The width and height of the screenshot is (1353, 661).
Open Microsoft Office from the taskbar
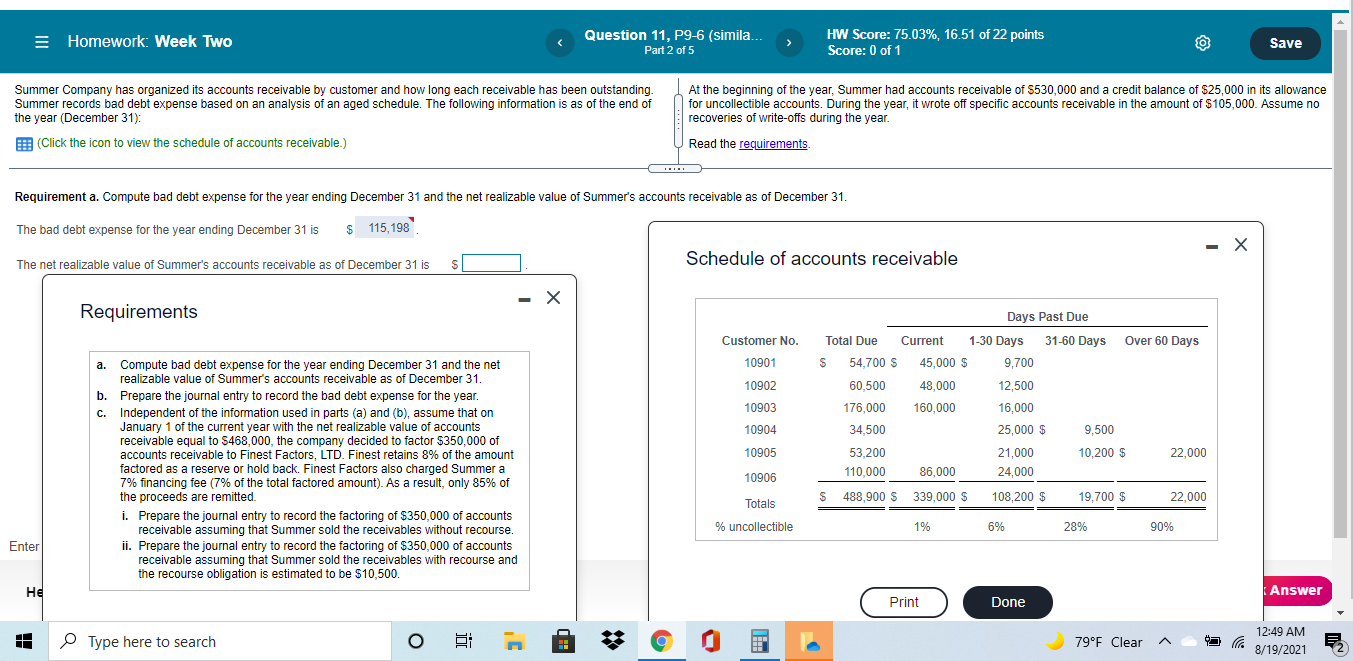click(x=710, y=641)
